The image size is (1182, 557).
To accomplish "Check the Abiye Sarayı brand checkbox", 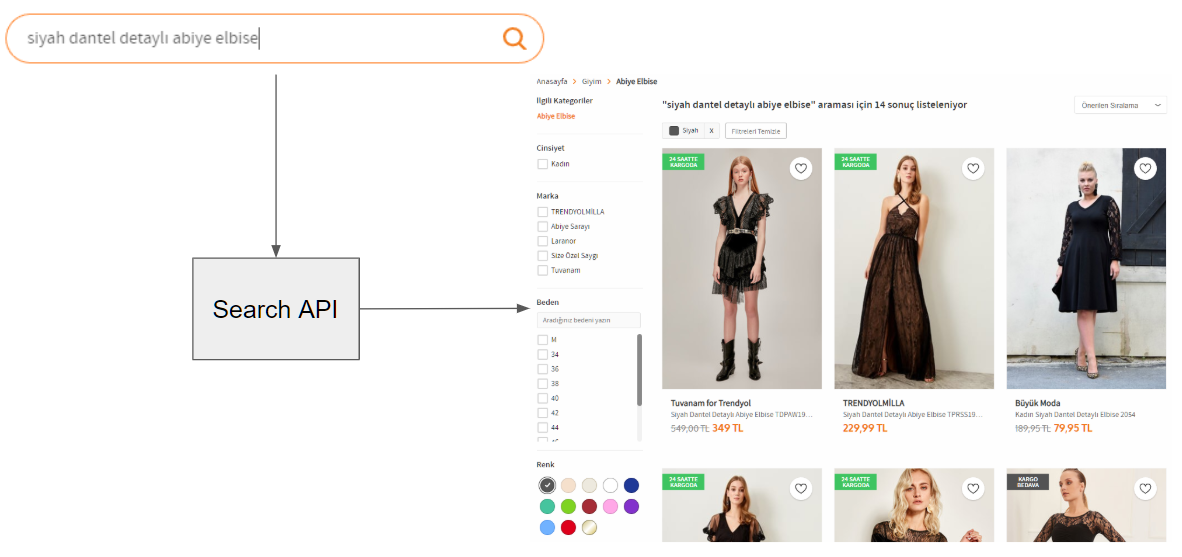I will (542, 226).
